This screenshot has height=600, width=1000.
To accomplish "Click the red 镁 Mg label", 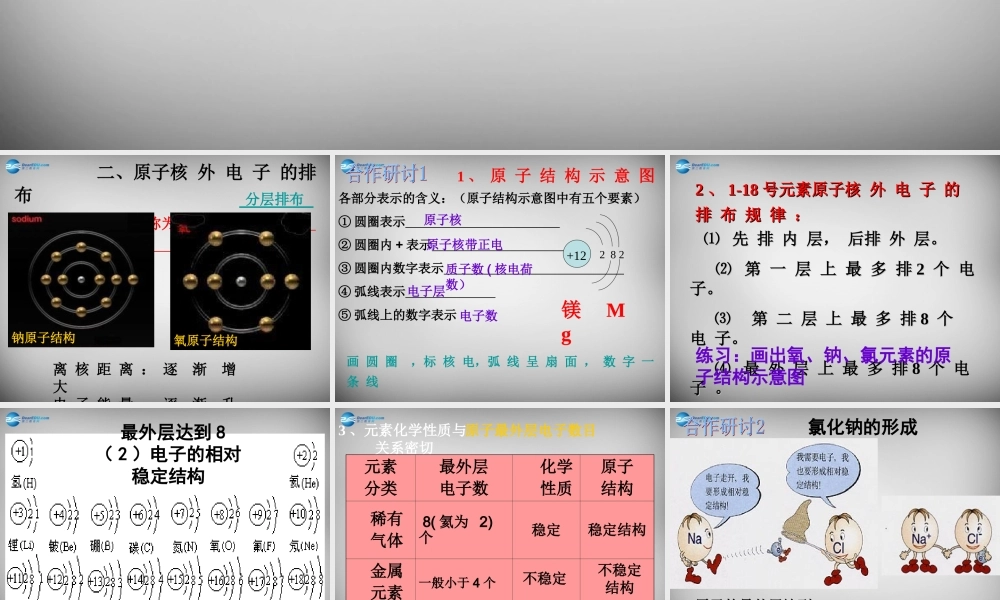I will click(x=593, y=322).
